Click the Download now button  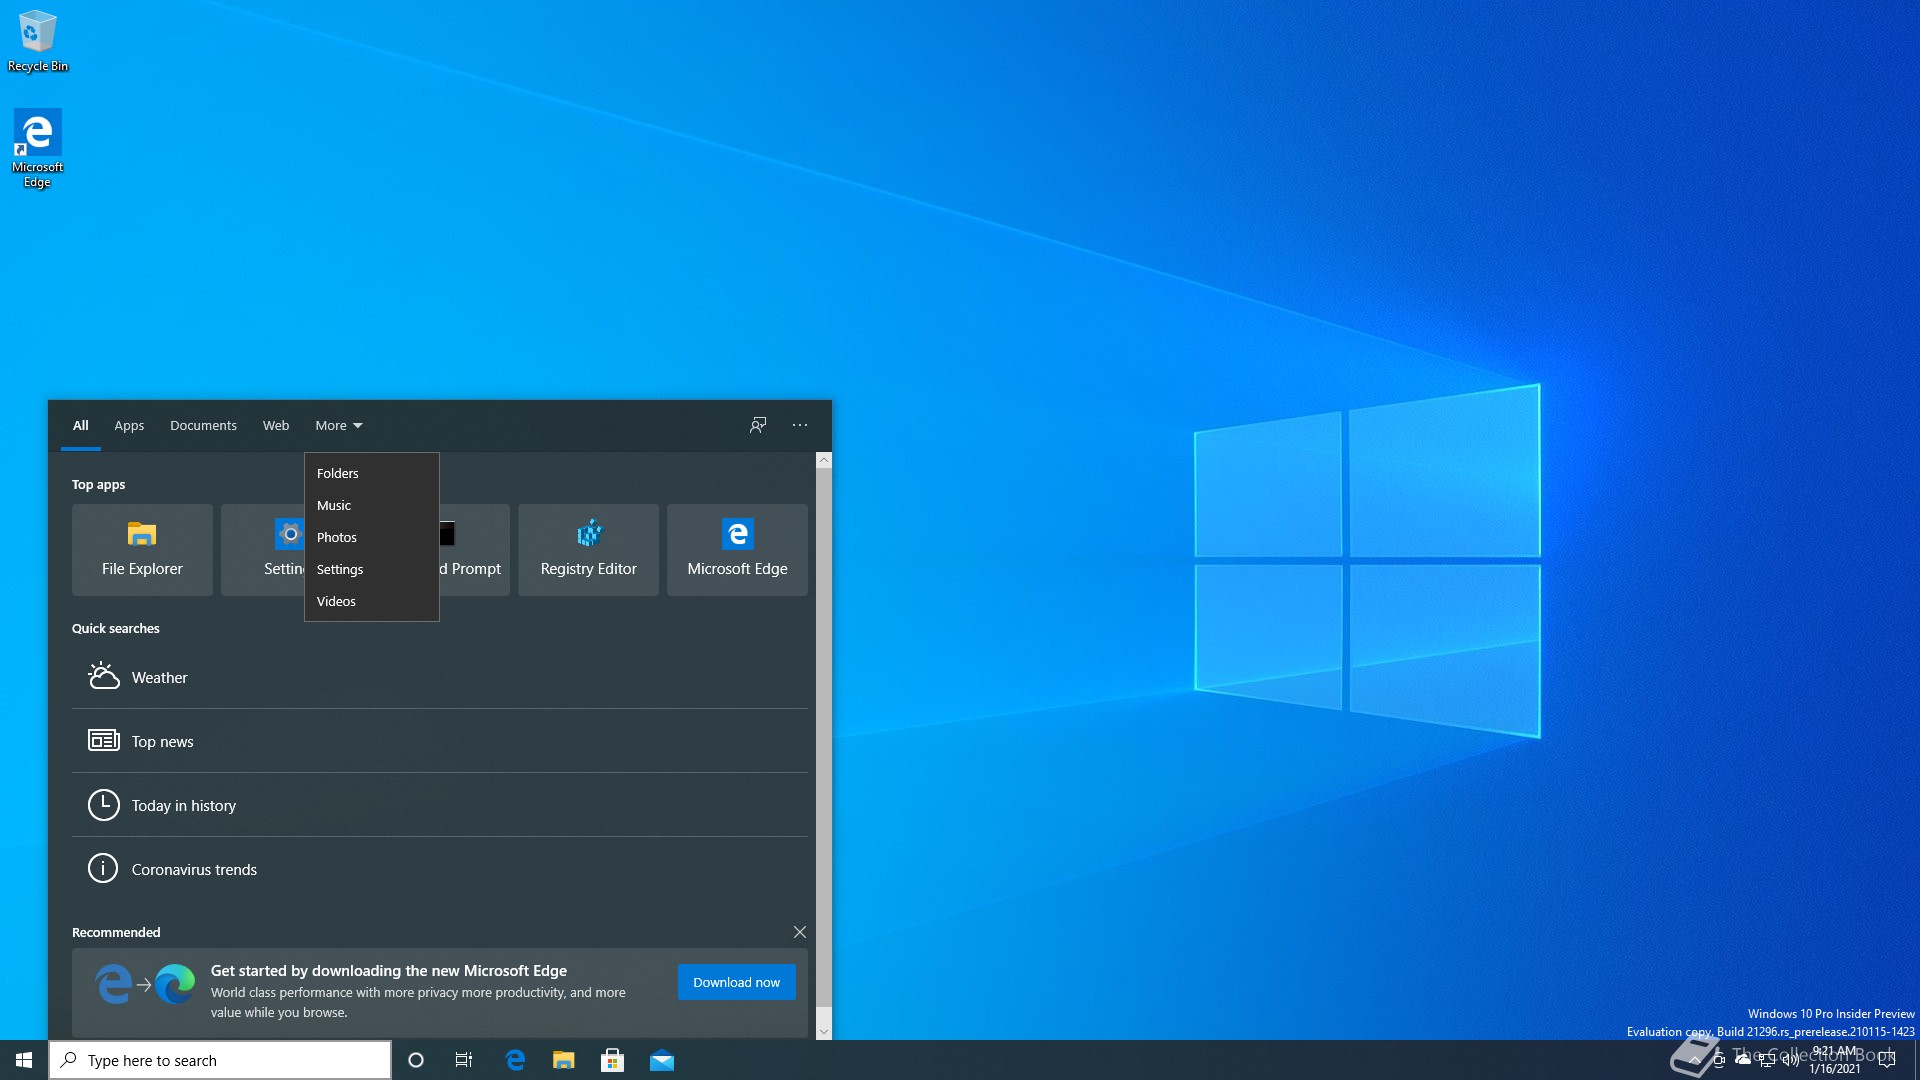tap(737, 982)
